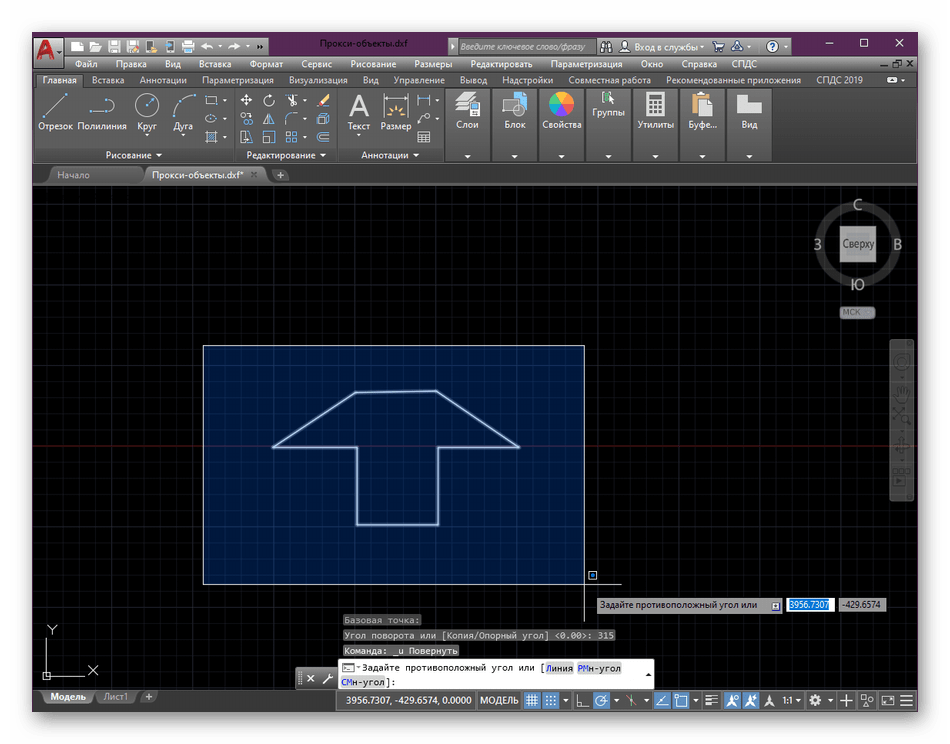Open the Формат menu
The image size is (950, 744).
[x=266, y=64]
